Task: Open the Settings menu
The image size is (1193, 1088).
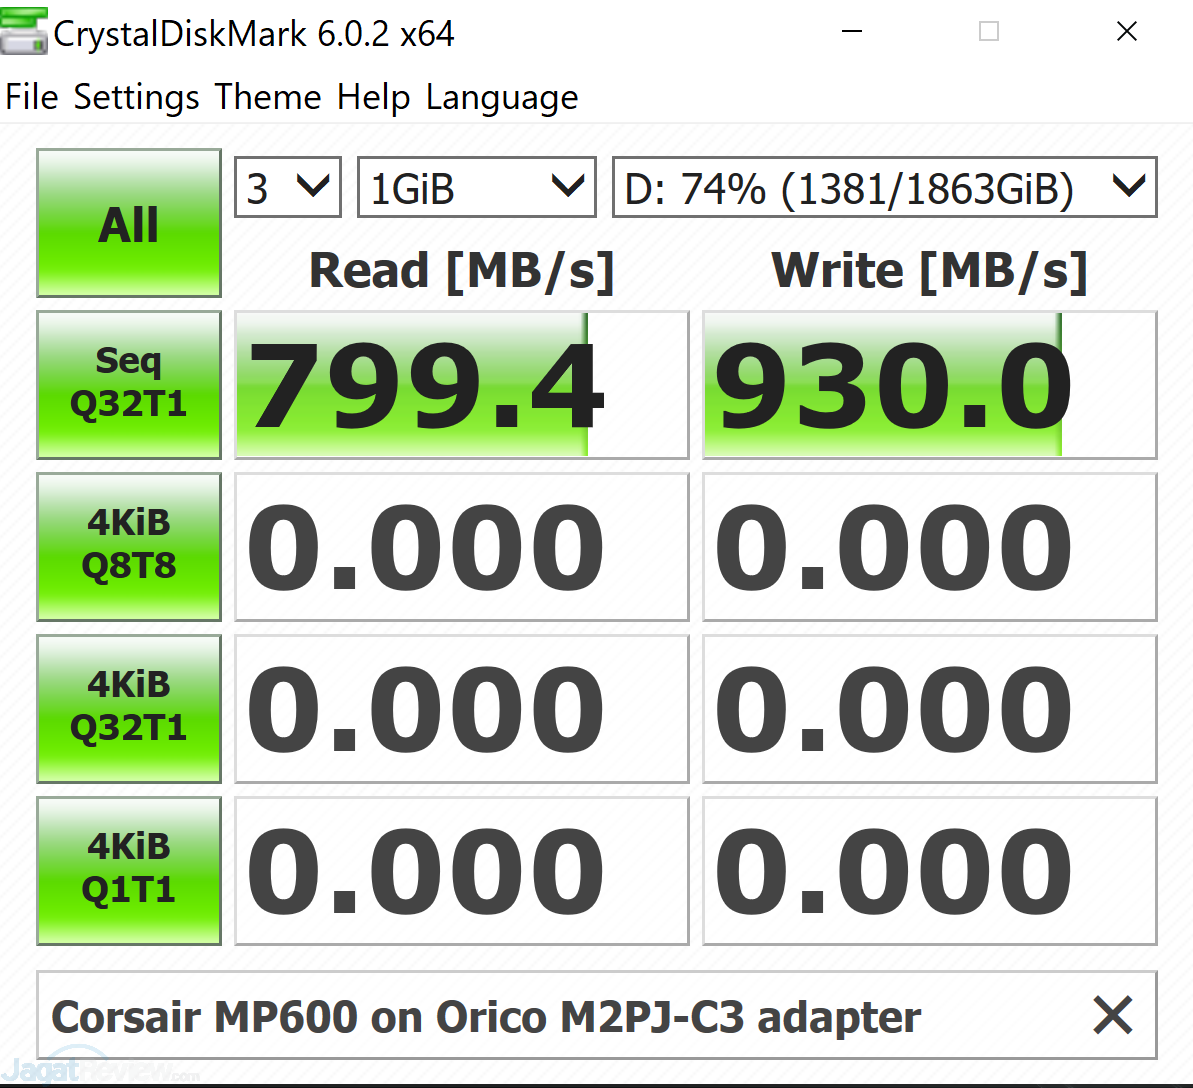Action: coord(137,97)
